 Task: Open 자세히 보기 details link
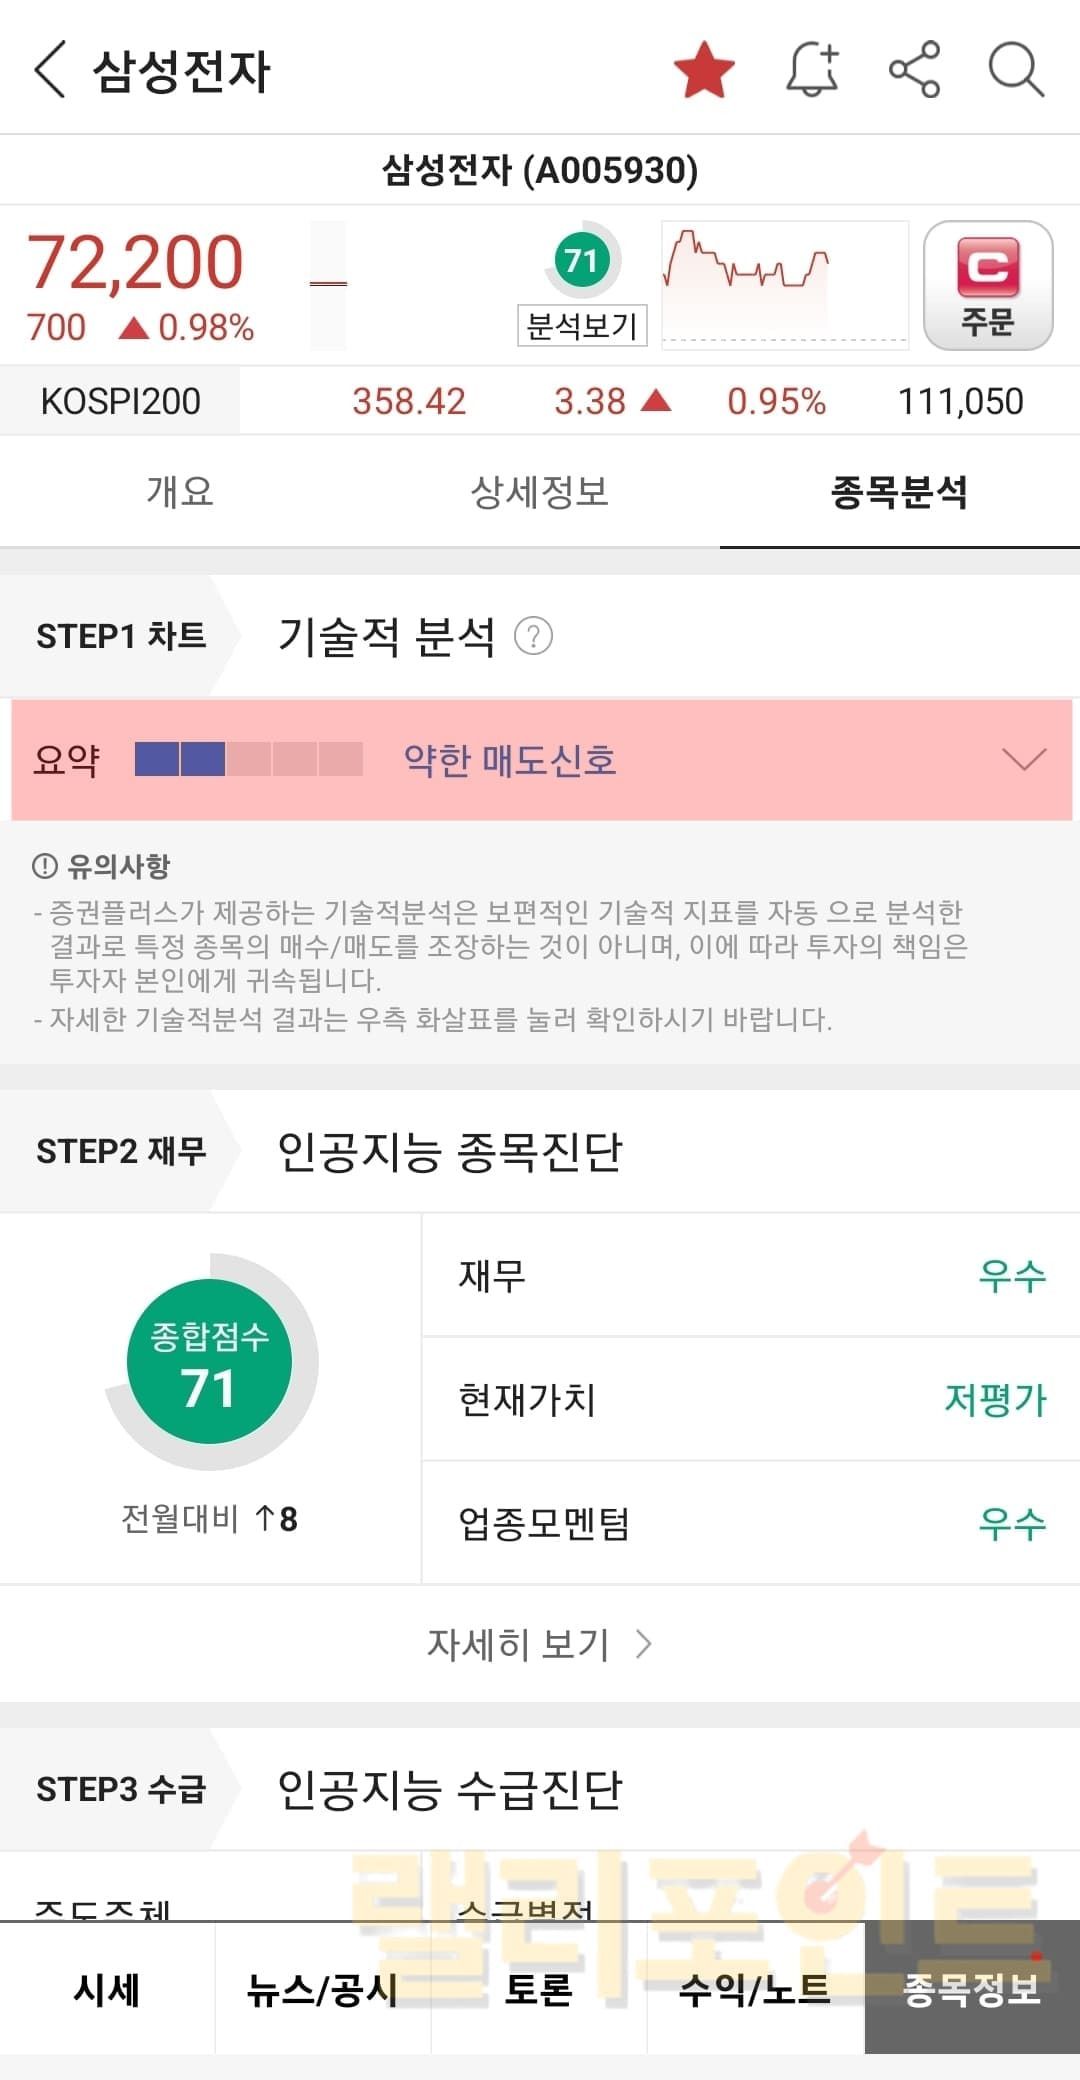tap(540, 1644)
